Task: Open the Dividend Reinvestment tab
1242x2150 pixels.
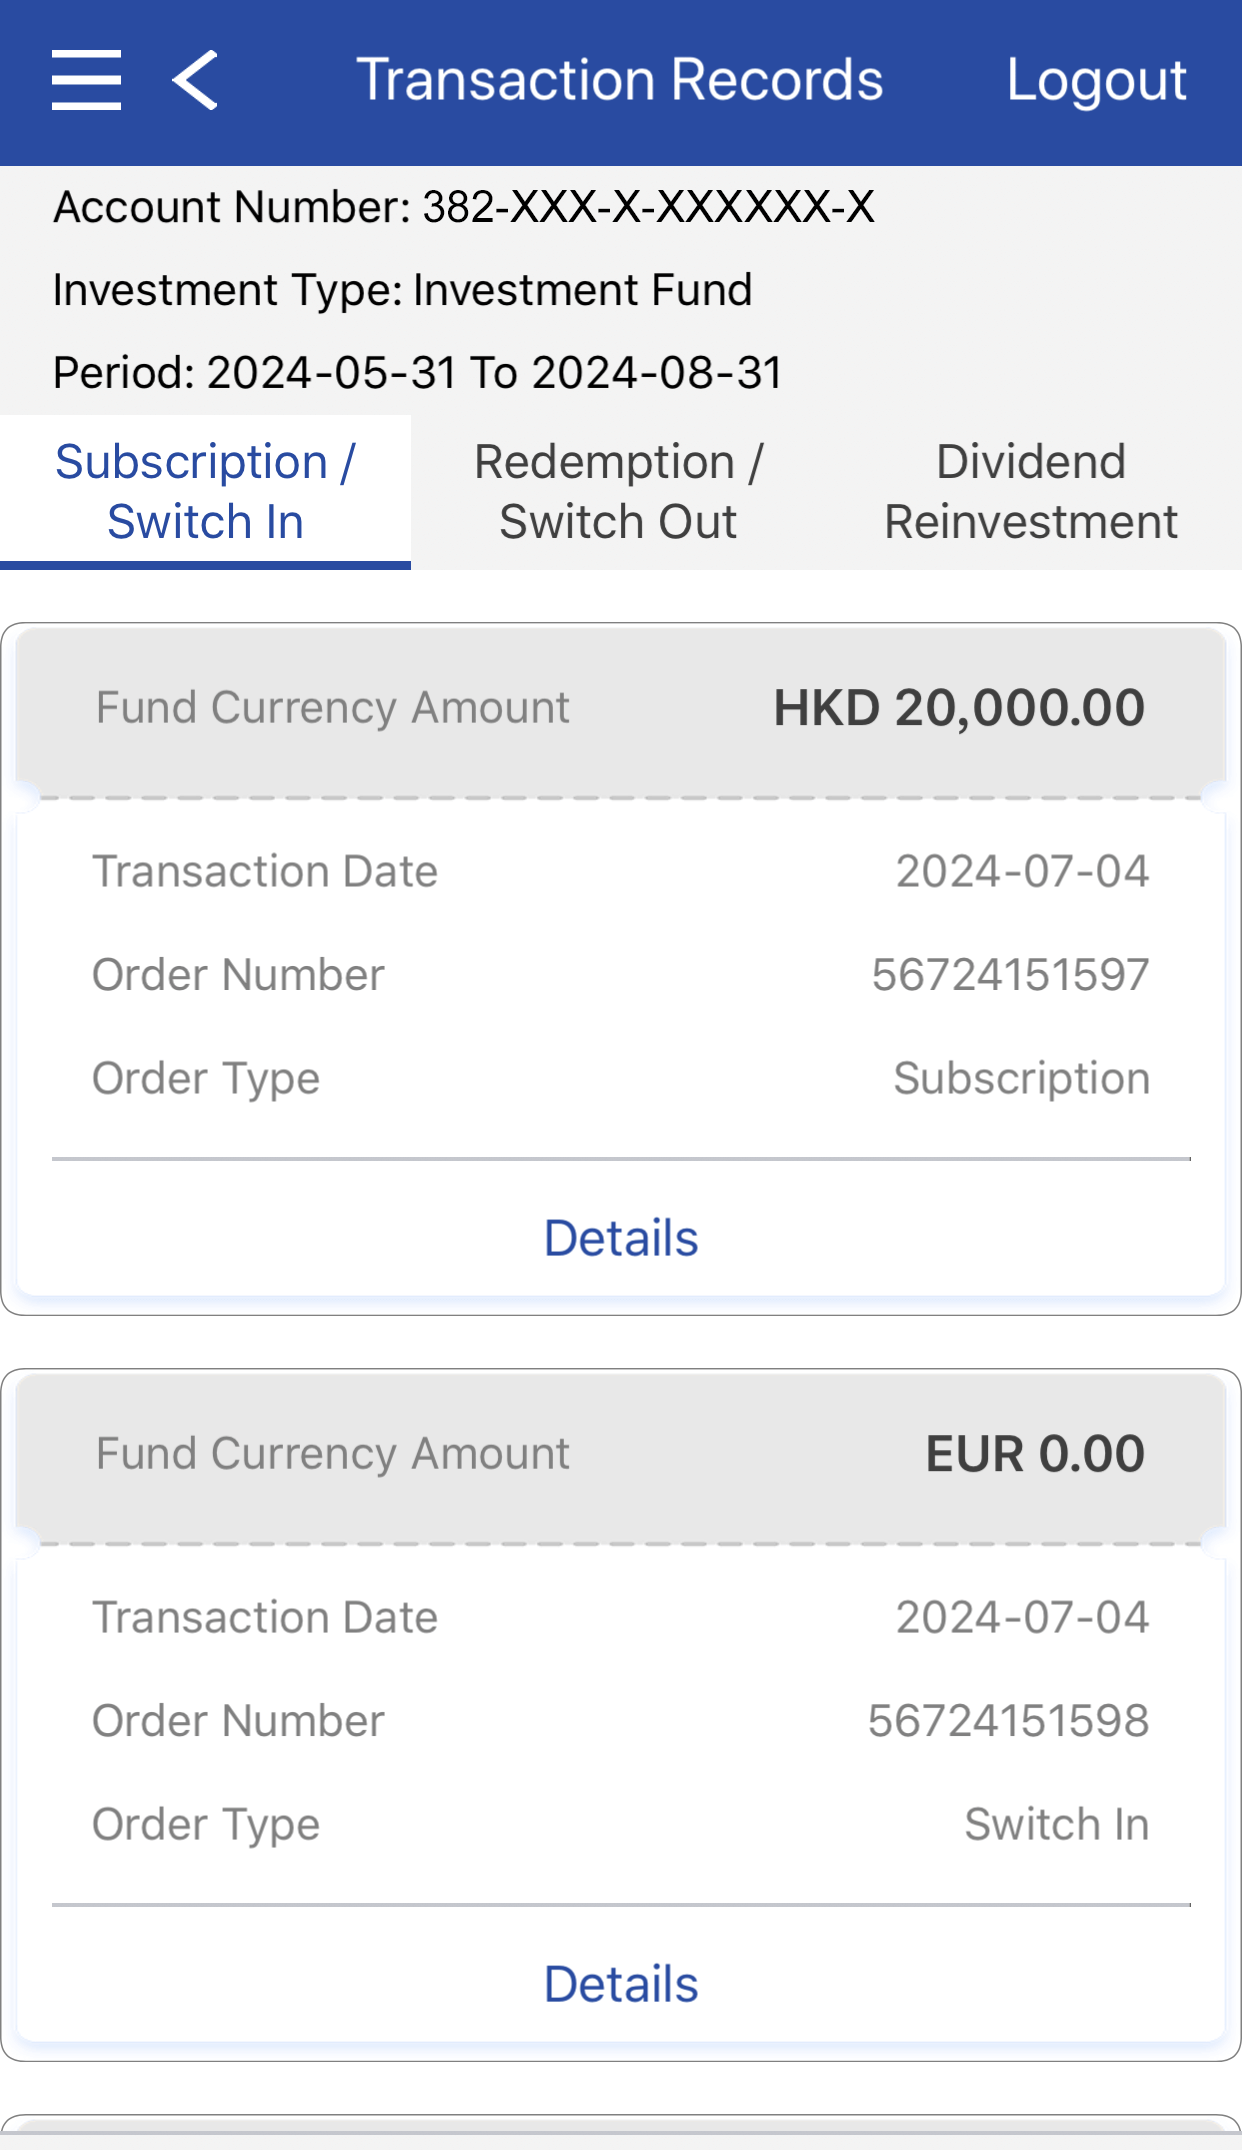Action: [x=1031, y=492]
